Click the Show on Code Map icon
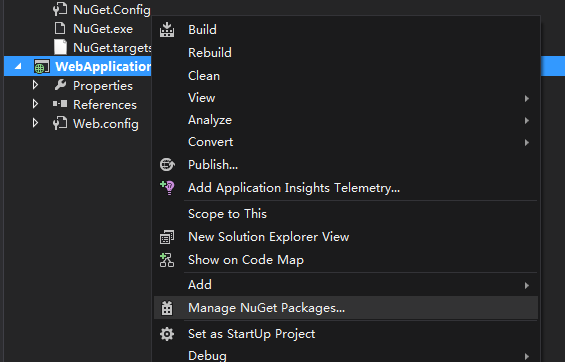Image resolution: width=565 pixels, height=362 pixels. click(167, 260)
